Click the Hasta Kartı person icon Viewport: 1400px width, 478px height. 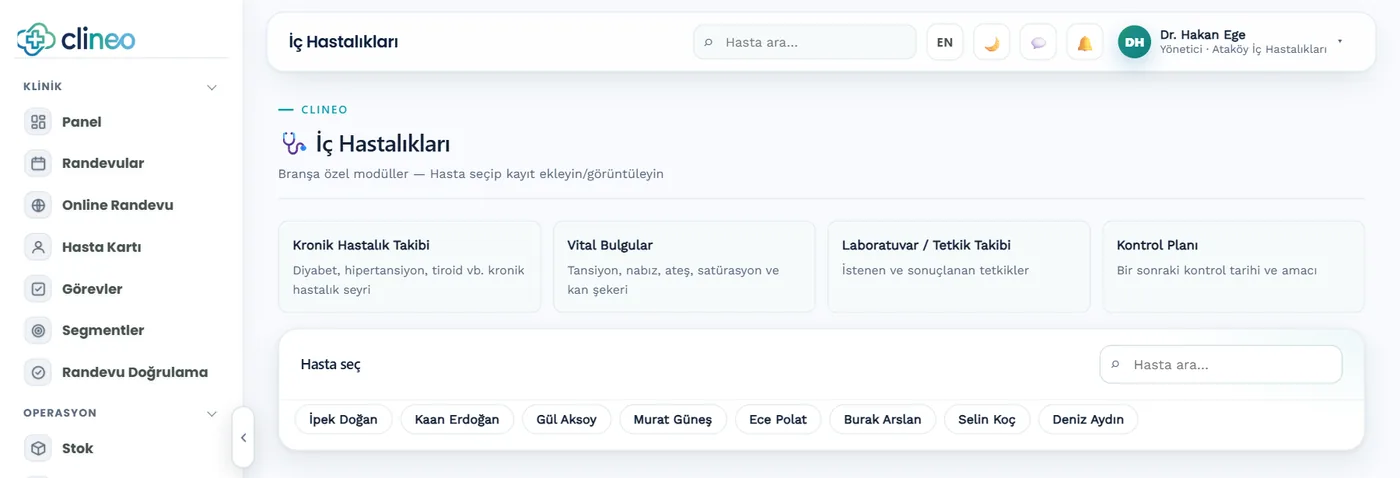[38, 247]
